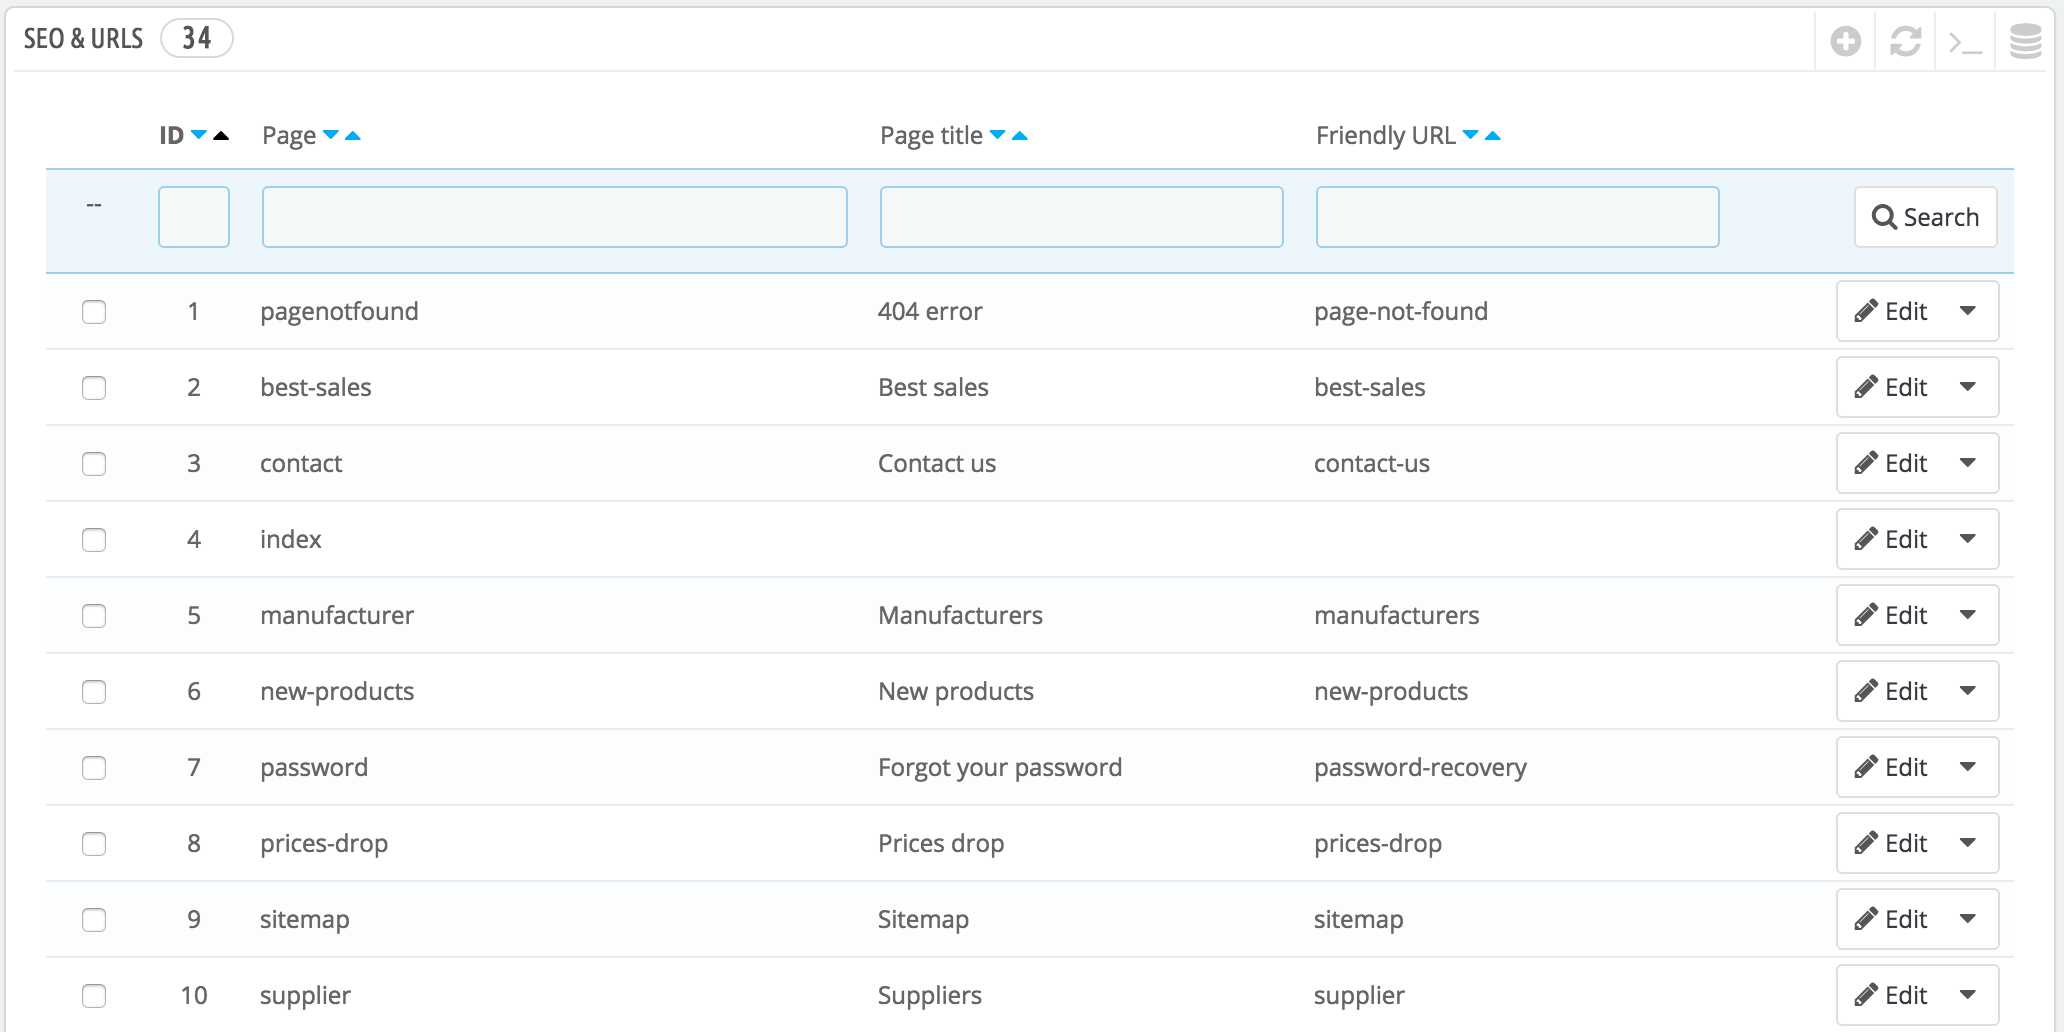Image resolution: width=2064 pixels, height=1032 pixels.
Task: Edit the sitemap page
Action: (1891, 919)
